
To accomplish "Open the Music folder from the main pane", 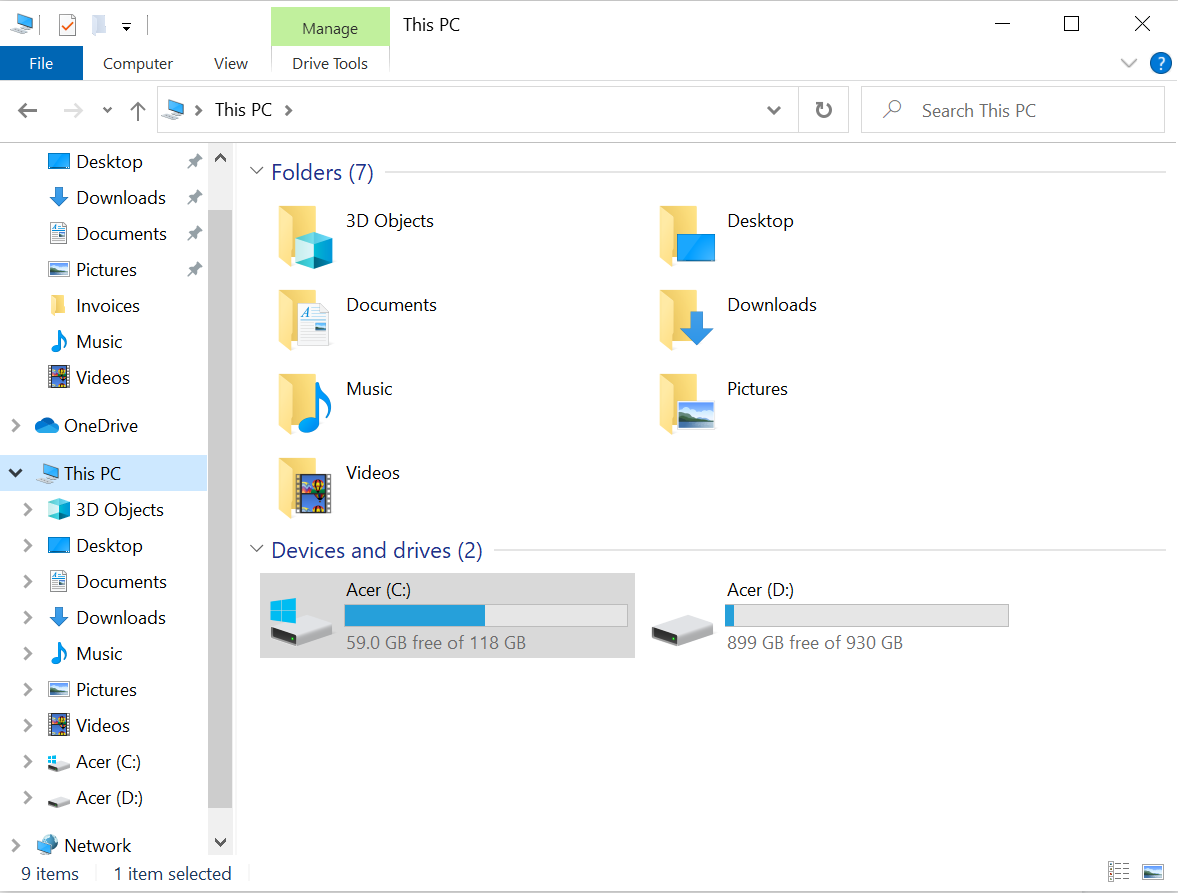I will click(x=369, y=389).
